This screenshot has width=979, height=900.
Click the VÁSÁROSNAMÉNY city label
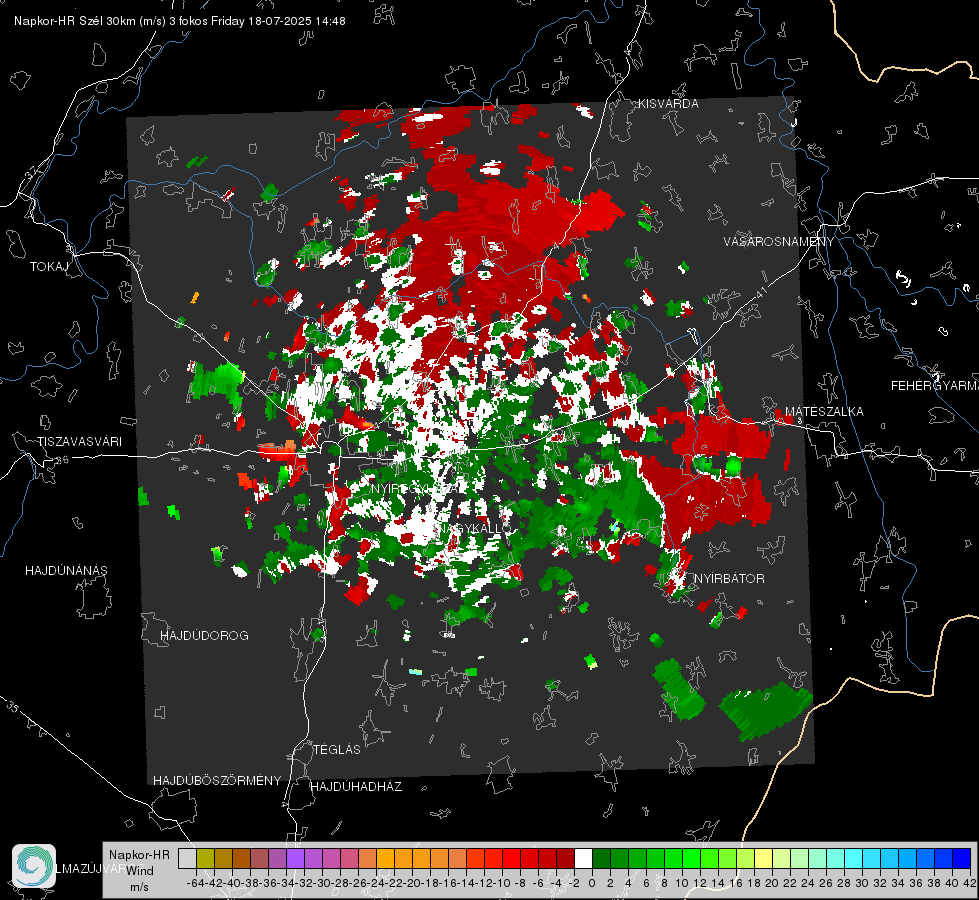(779, 242)
